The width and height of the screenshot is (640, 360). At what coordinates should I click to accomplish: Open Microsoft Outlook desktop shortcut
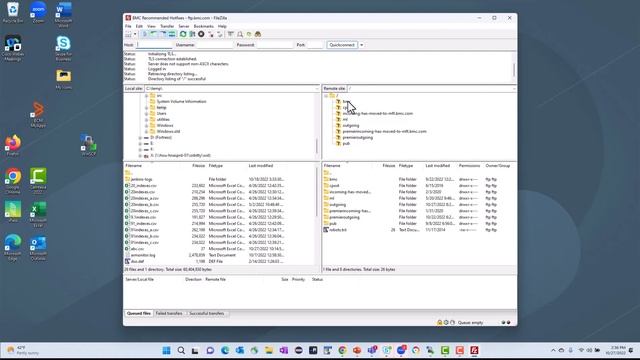coord(38,247)
